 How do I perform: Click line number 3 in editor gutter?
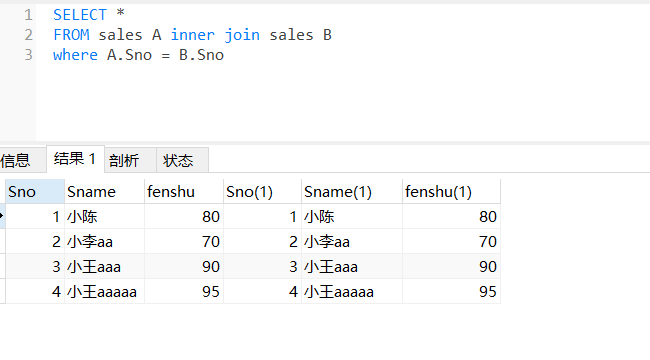point(28,55)
